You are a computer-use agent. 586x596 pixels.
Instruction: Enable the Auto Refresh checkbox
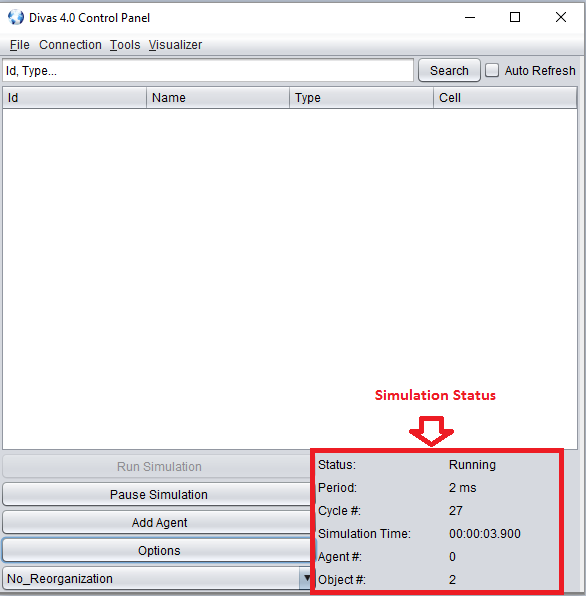[492, 70]
